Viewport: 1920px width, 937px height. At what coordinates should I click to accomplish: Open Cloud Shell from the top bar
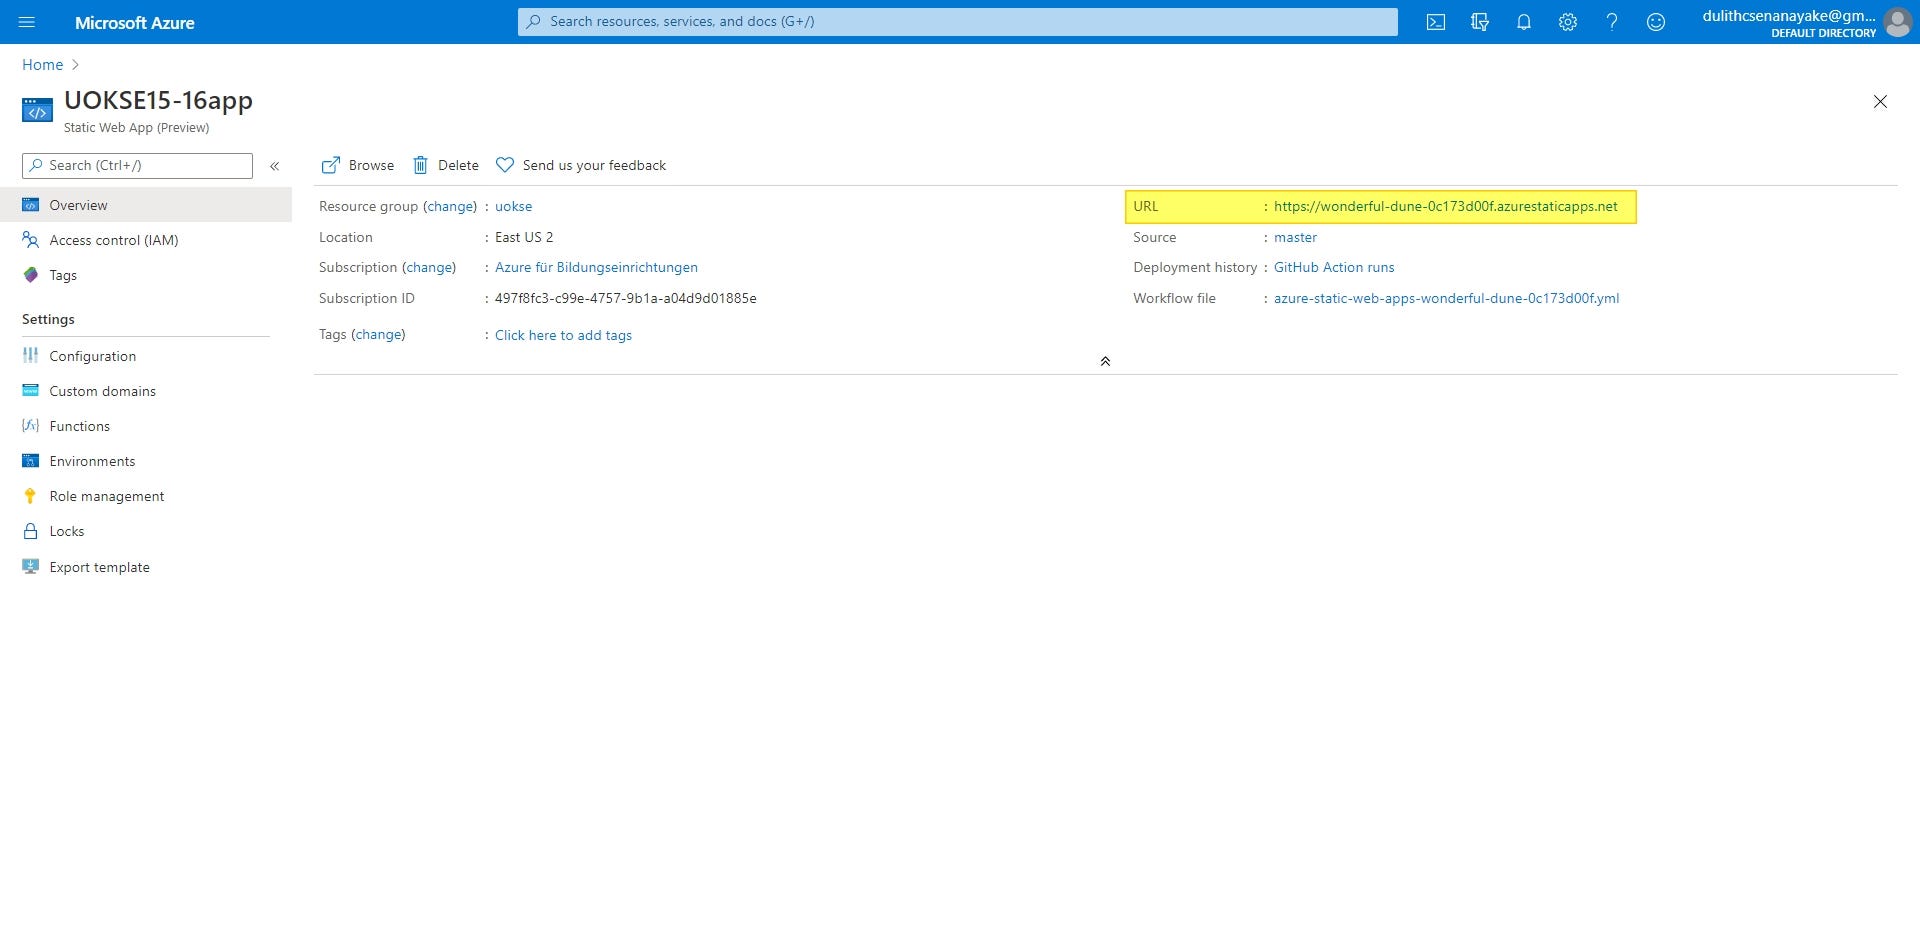[1436, 22]
